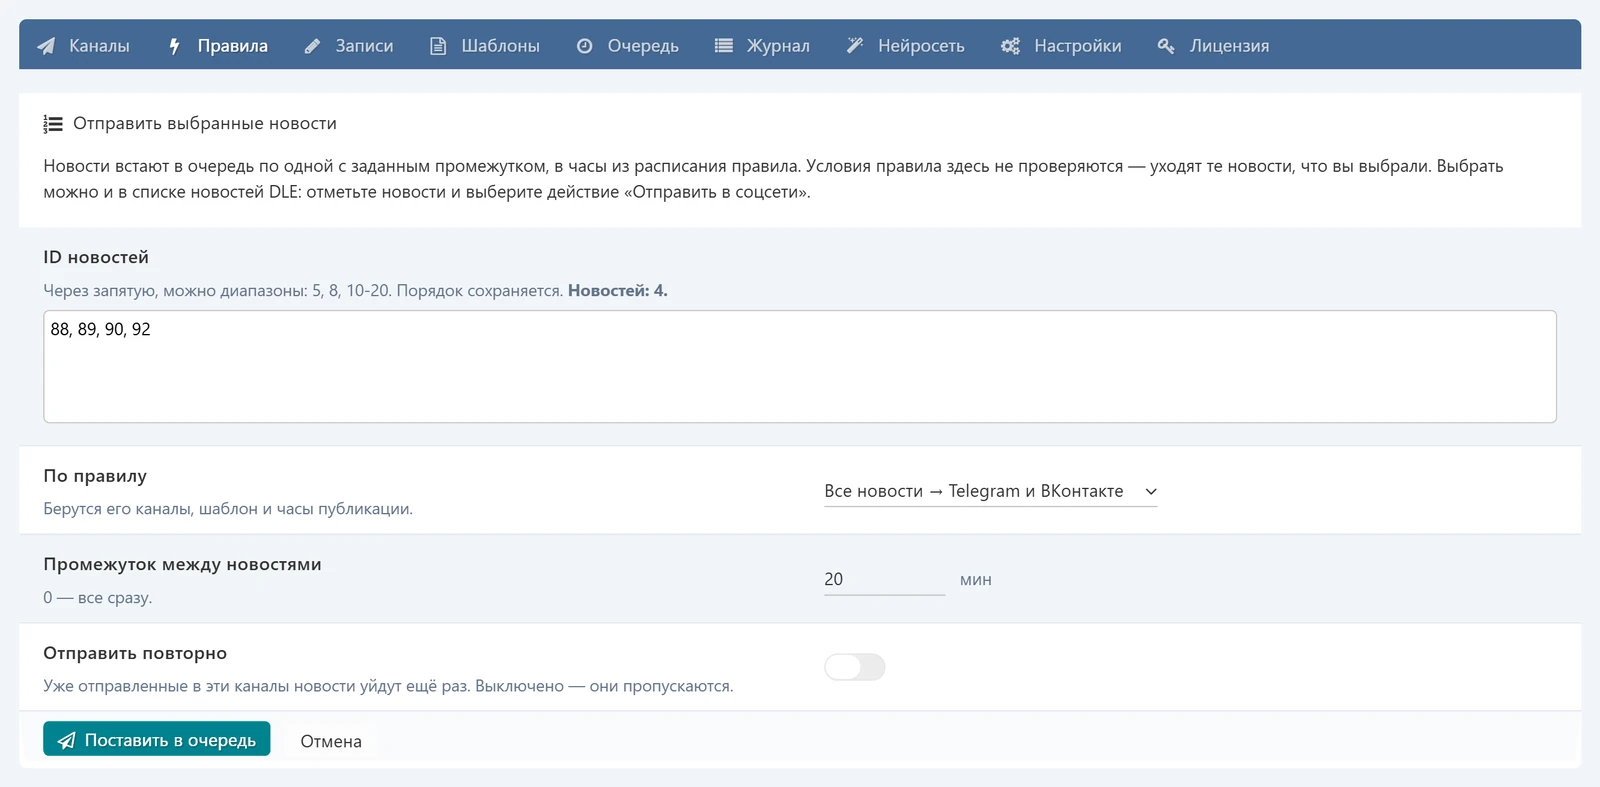Click the Отправить повторно label
1600x787 pixels.
point(135,653)
